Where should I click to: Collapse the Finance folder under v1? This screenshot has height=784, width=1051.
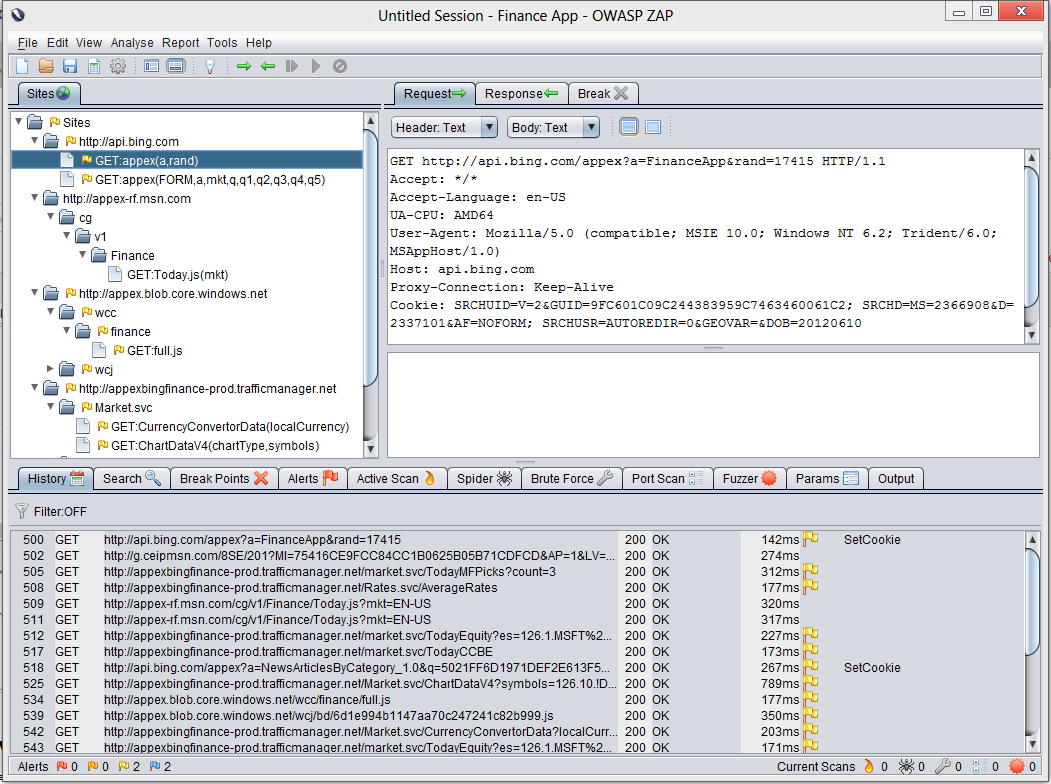83,255
